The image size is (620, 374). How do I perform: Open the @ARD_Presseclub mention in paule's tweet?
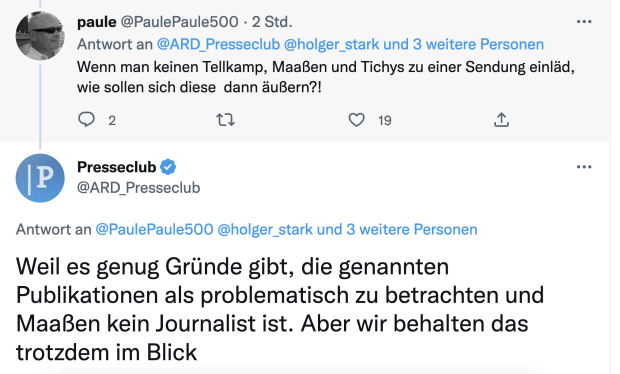tap(218, 44)
